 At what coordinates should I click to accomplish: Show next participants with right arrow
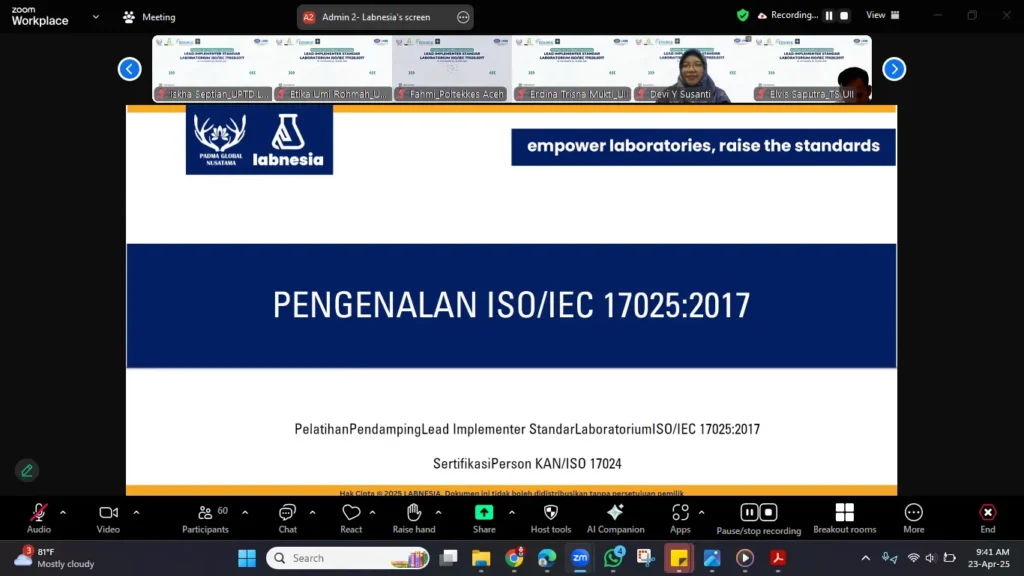pyautogui.click(x=894, y=69)
